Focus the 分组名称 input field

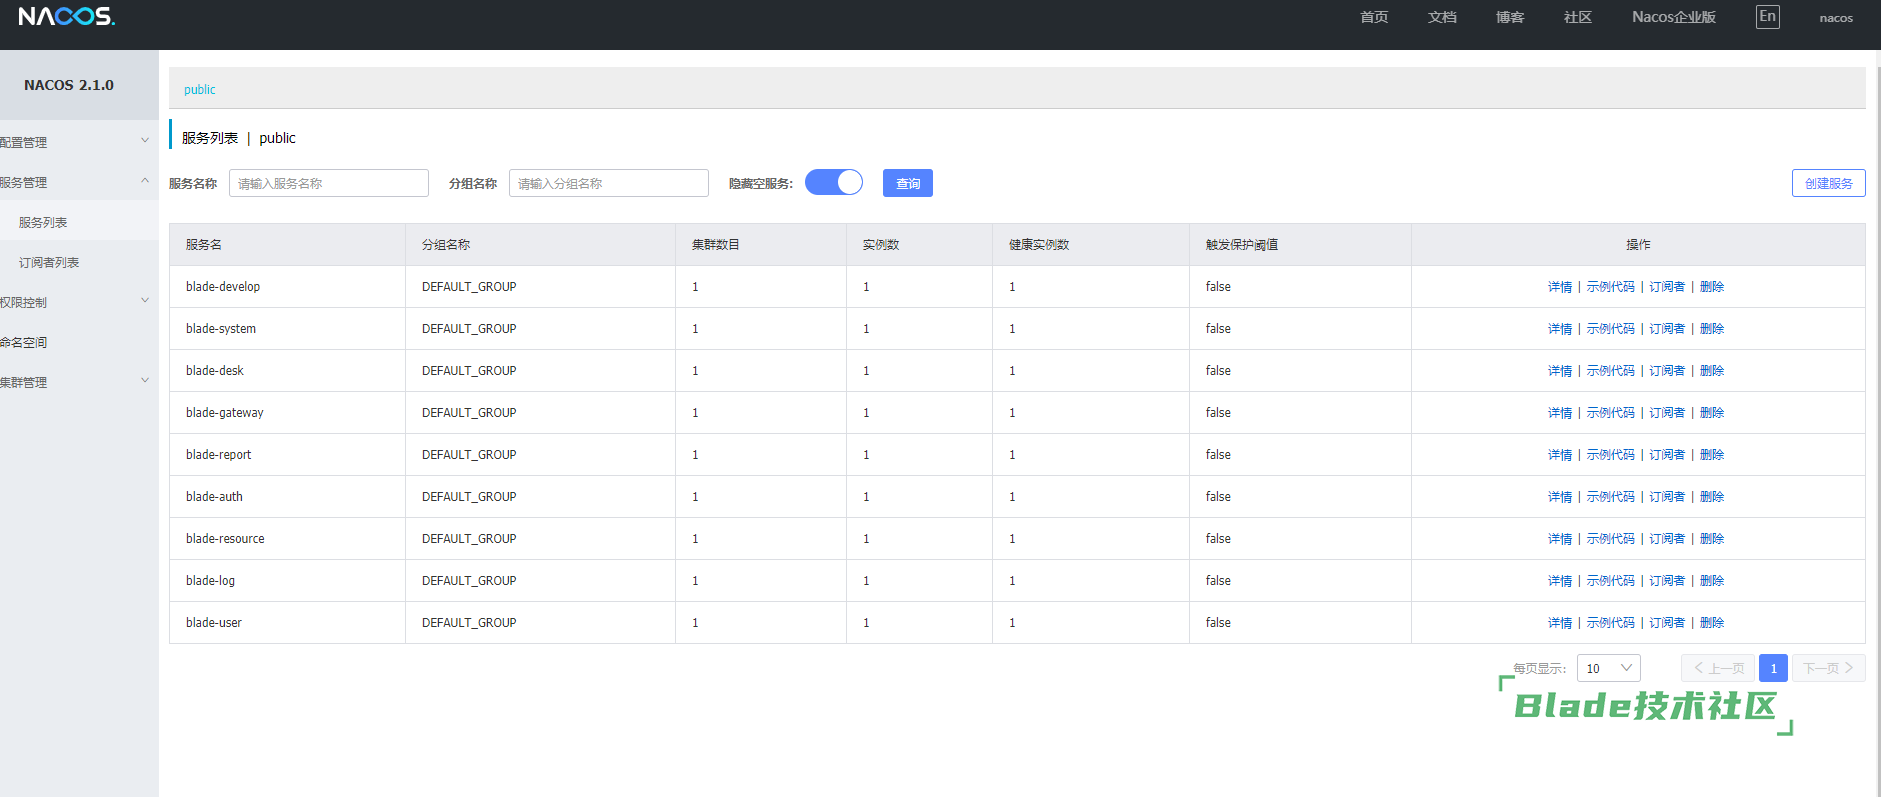[x=609, y=183]
